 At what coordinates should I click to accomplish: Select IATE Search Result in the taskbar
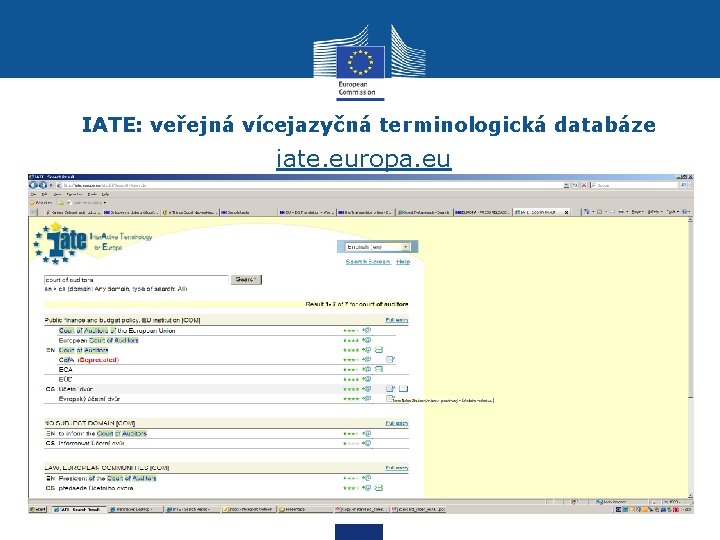[78, 510]
